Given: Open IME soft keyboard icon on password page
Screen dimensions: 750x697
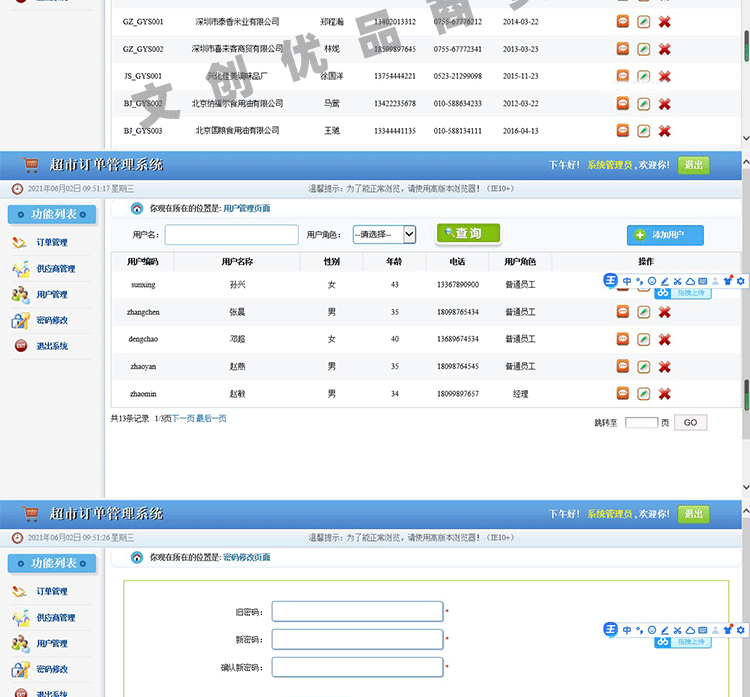Looking at the screenshot, I should point(703,631).
